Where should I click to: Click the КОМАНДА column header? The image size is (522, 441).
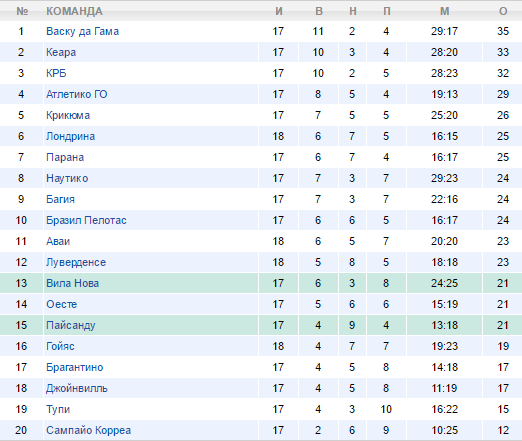point(74,11)
